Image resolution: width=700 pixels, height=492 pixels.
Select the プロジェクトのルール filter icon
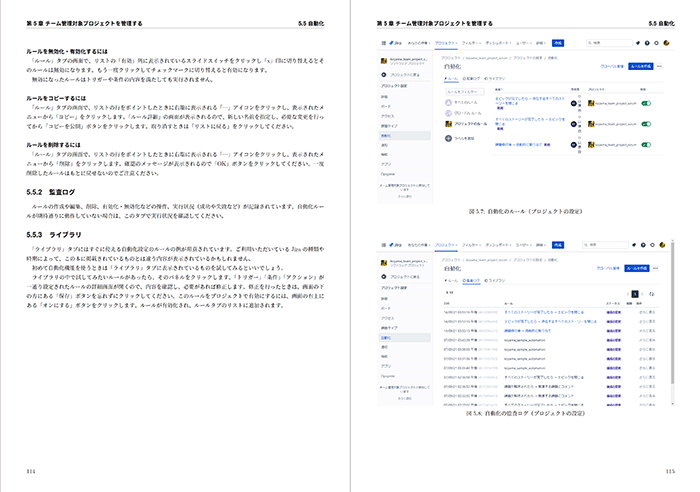click(448, 124)
